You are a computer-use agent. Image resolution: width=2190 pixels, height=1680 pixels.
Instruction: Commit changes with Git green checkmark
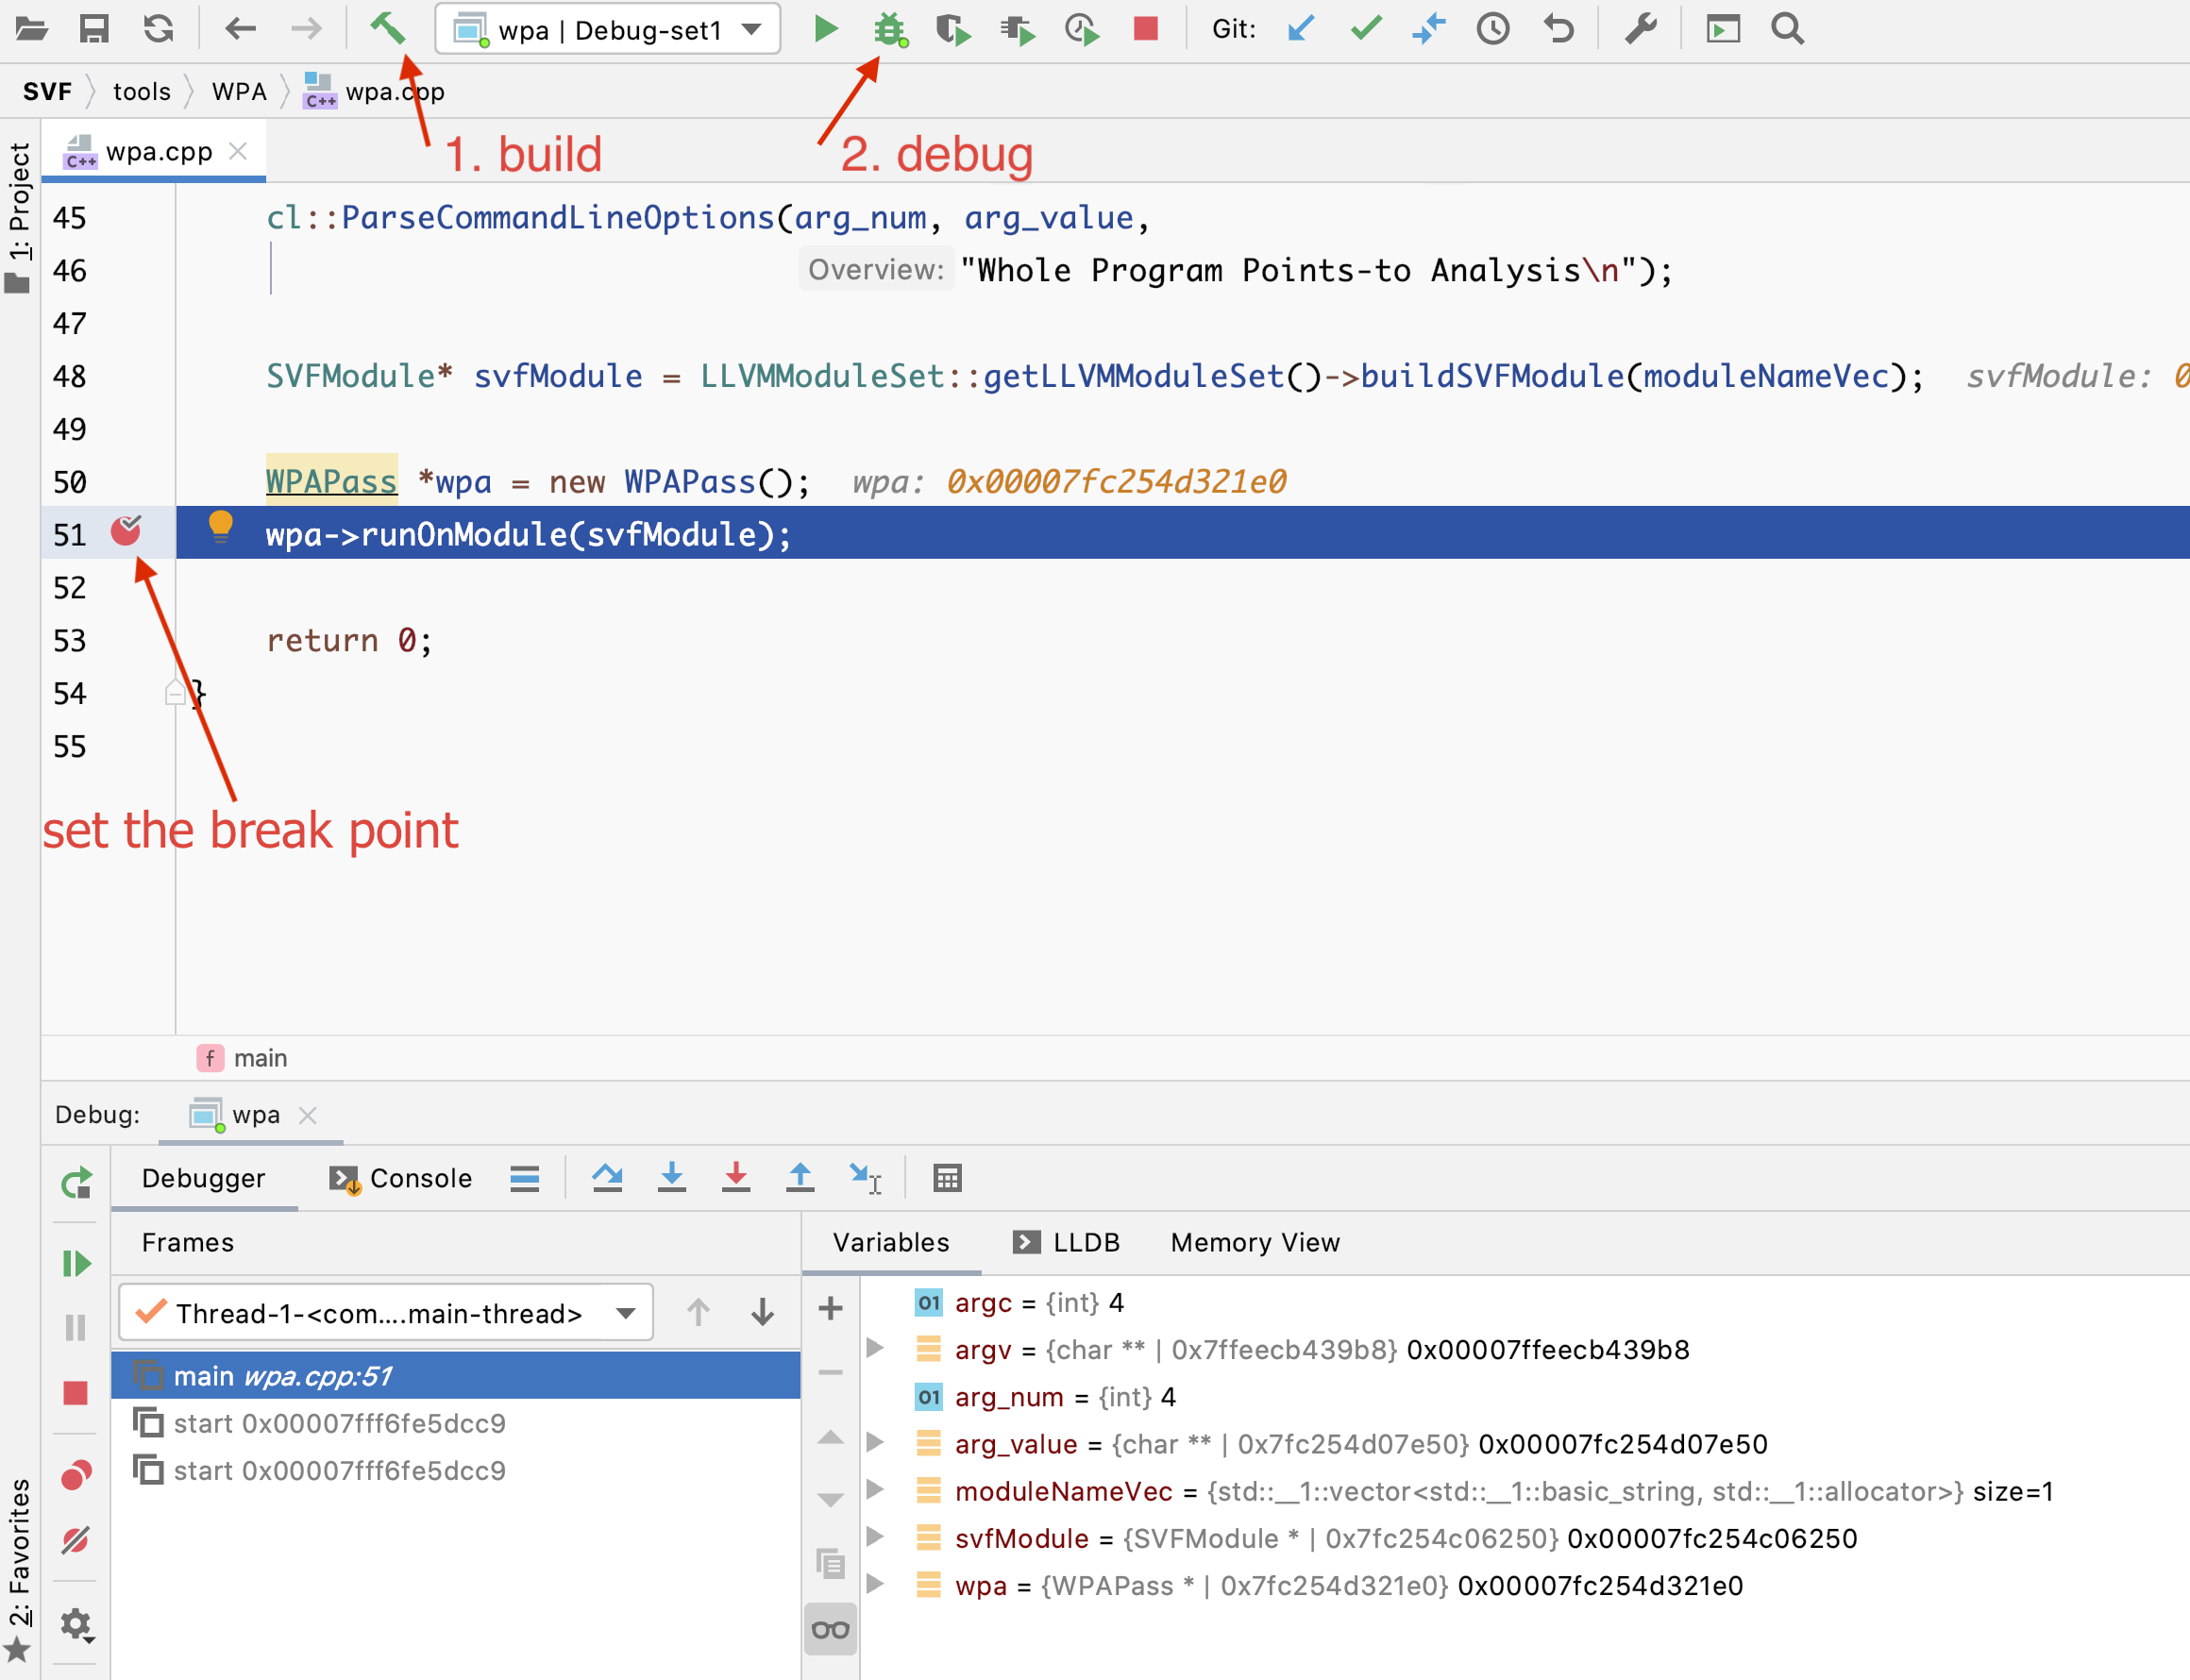point(1365,29)
